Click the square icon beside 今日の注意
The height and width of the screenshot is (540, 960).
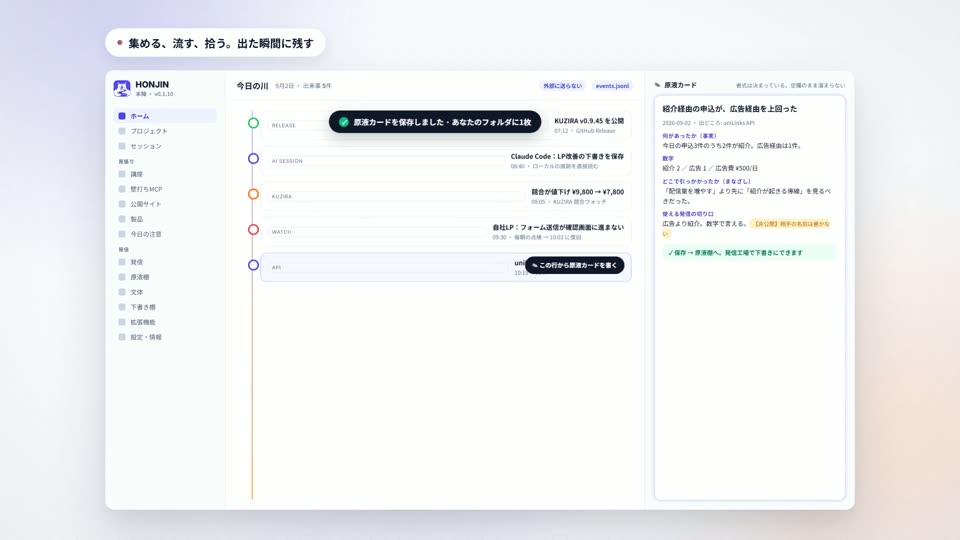pos(122,234)
